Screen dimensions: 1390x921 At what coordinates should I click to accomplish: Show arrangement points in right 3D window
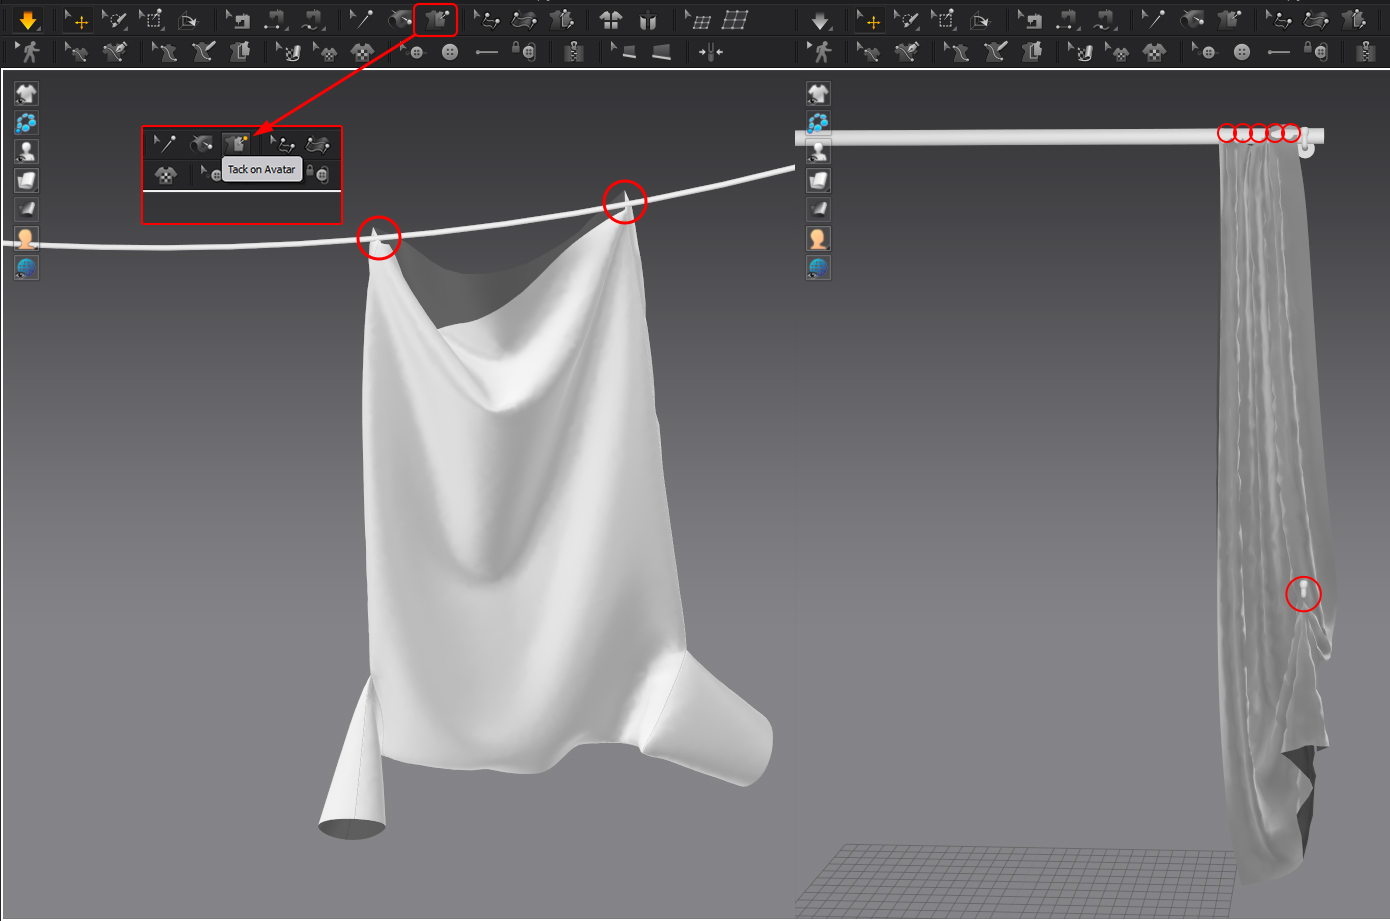(818, 123)
